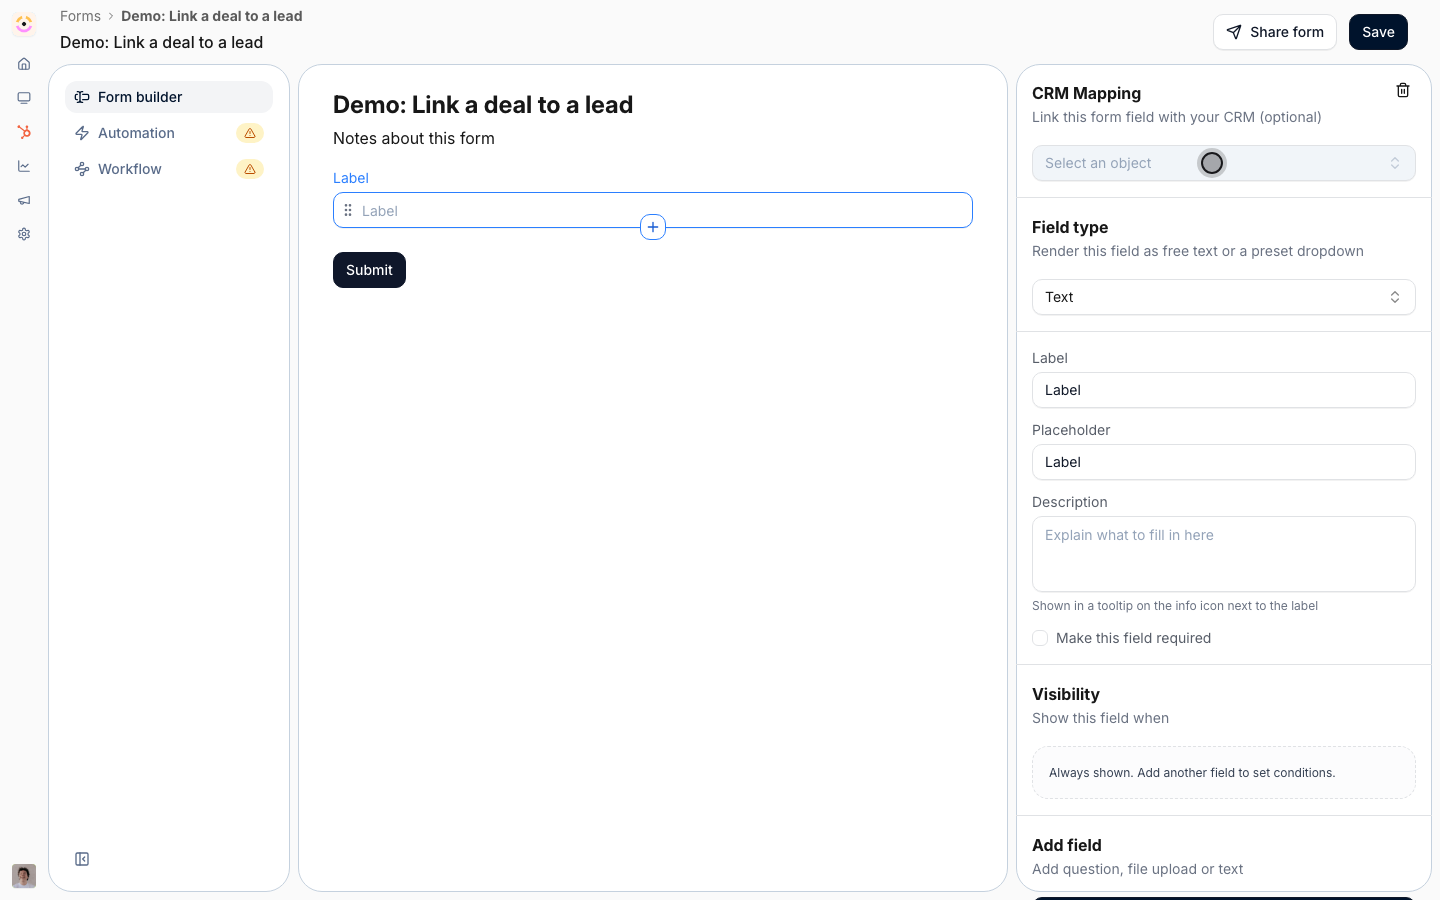Click the Label text field in the form preview
The width and height of the screenshot is (1440, 900).
653,210
